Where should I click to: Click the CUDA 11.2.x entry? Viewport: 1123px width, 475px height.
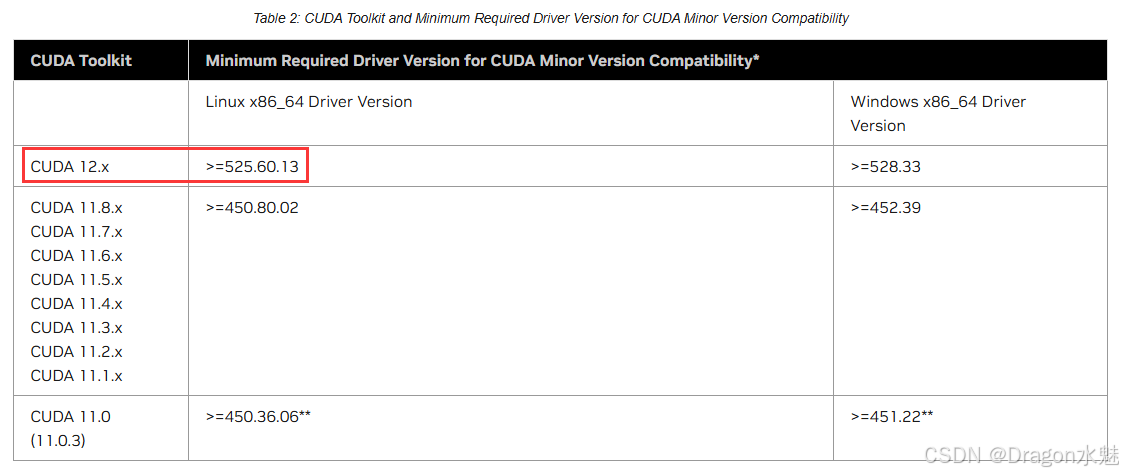click(x=77, y=352)
